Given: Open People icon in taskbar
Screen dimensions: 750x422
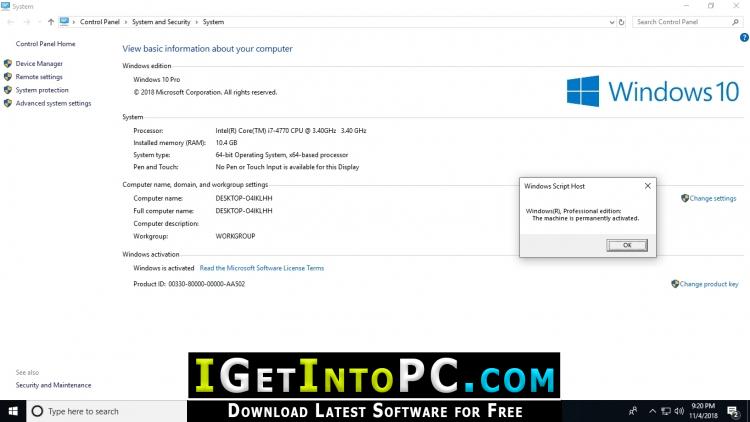Looking at the screenshot, I should pyautogui.click(x=633, y=411).
